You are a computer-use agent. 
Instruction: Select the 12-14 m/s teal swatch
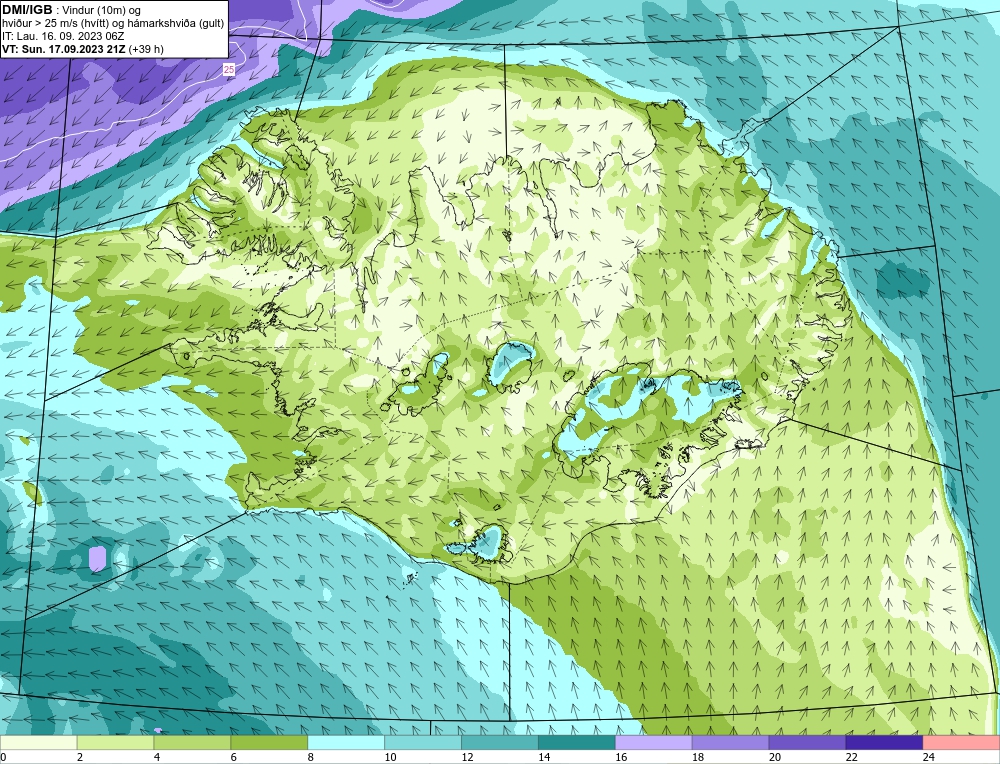pos(500,743)
